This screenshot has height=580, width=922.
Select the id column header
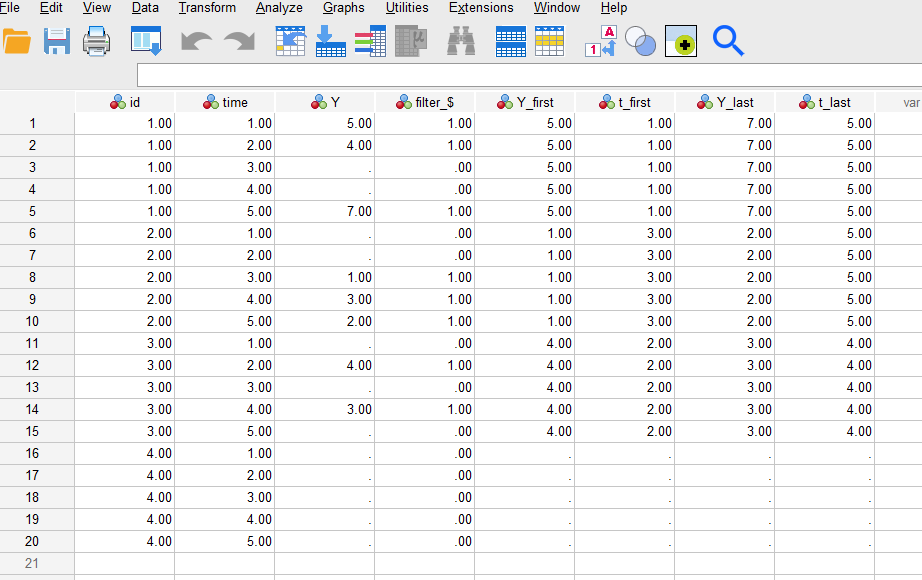point(125,102)
